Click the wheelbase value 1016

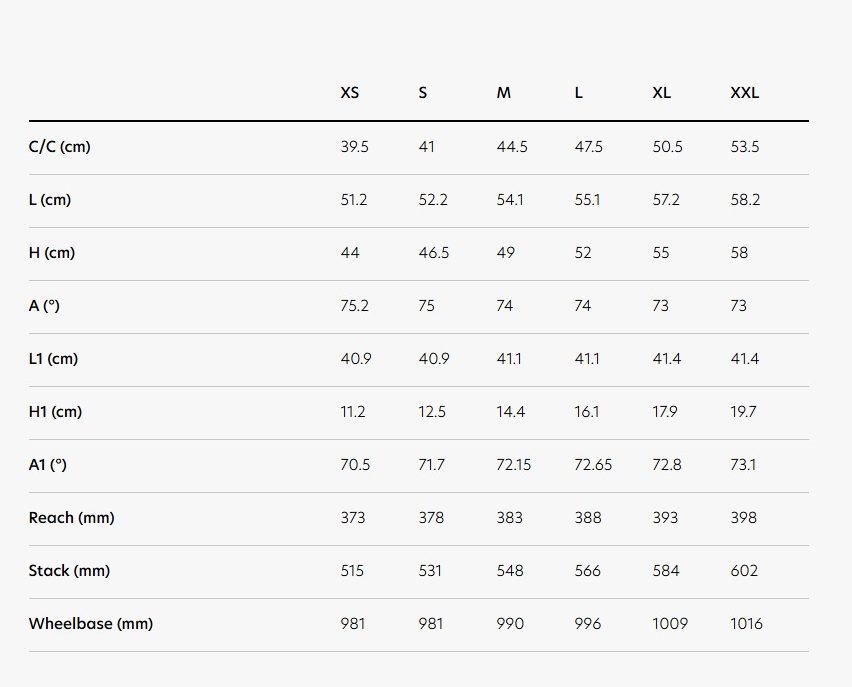click(x=746, y=624)
